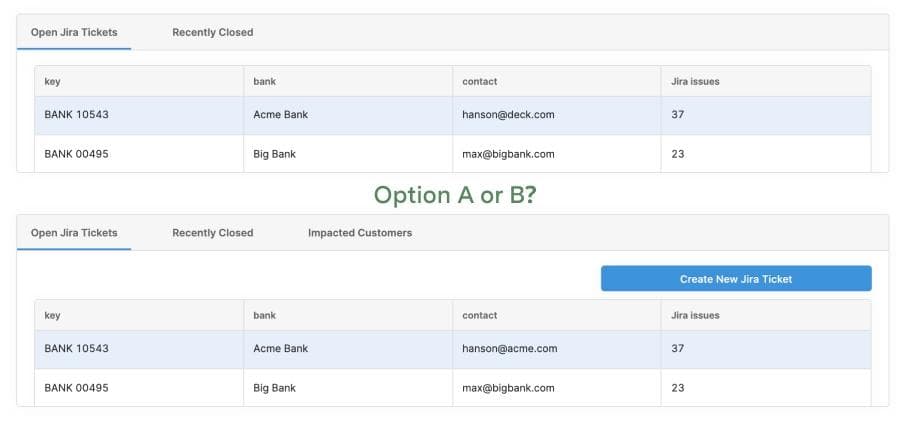Click Jira issues header under Create button
The width and height of the screenshot is (910, 430).
click(x=695, y=315)
